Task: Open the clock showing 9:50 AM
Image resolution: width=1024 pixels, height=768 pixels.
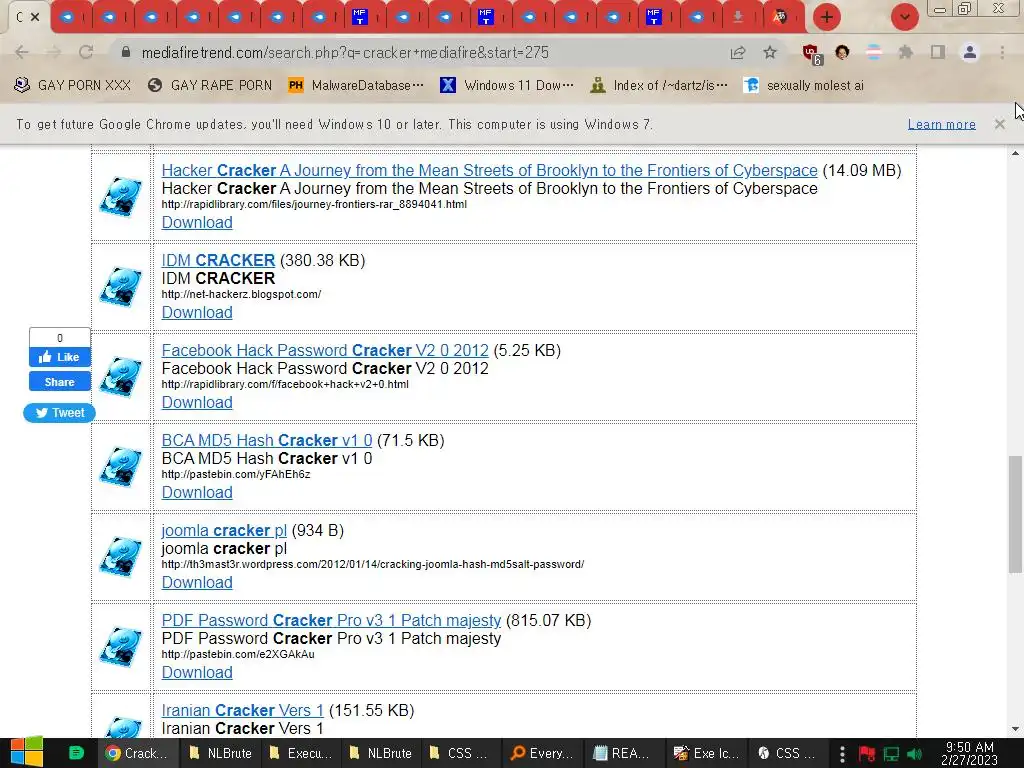Action: [x=969, y=753]
